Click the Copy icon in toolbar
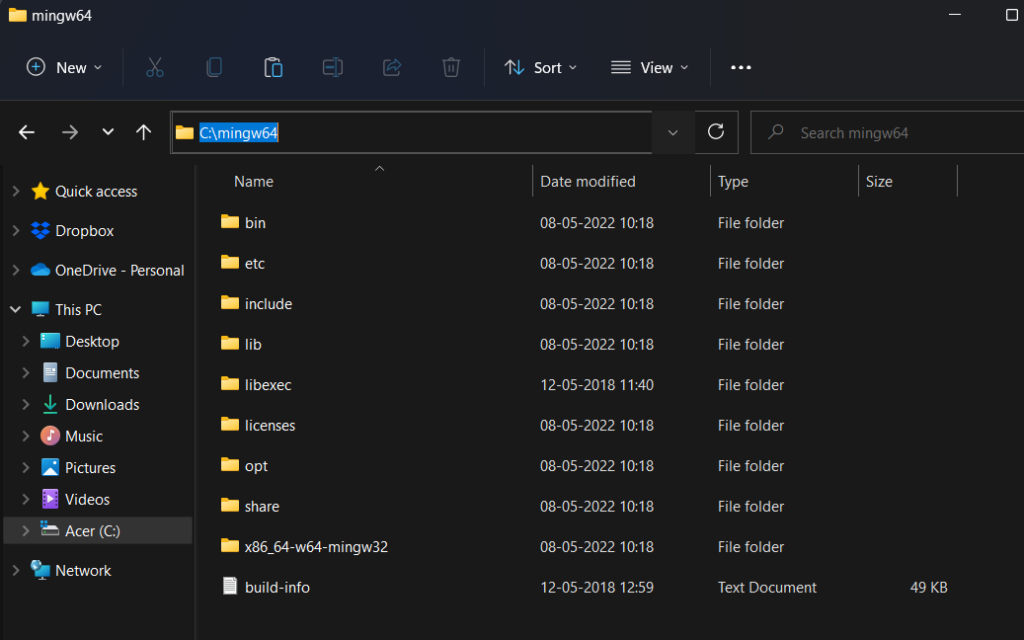The width and height of the screenshot is (1024, 640). pyautogui.click(x=214, y=68)
